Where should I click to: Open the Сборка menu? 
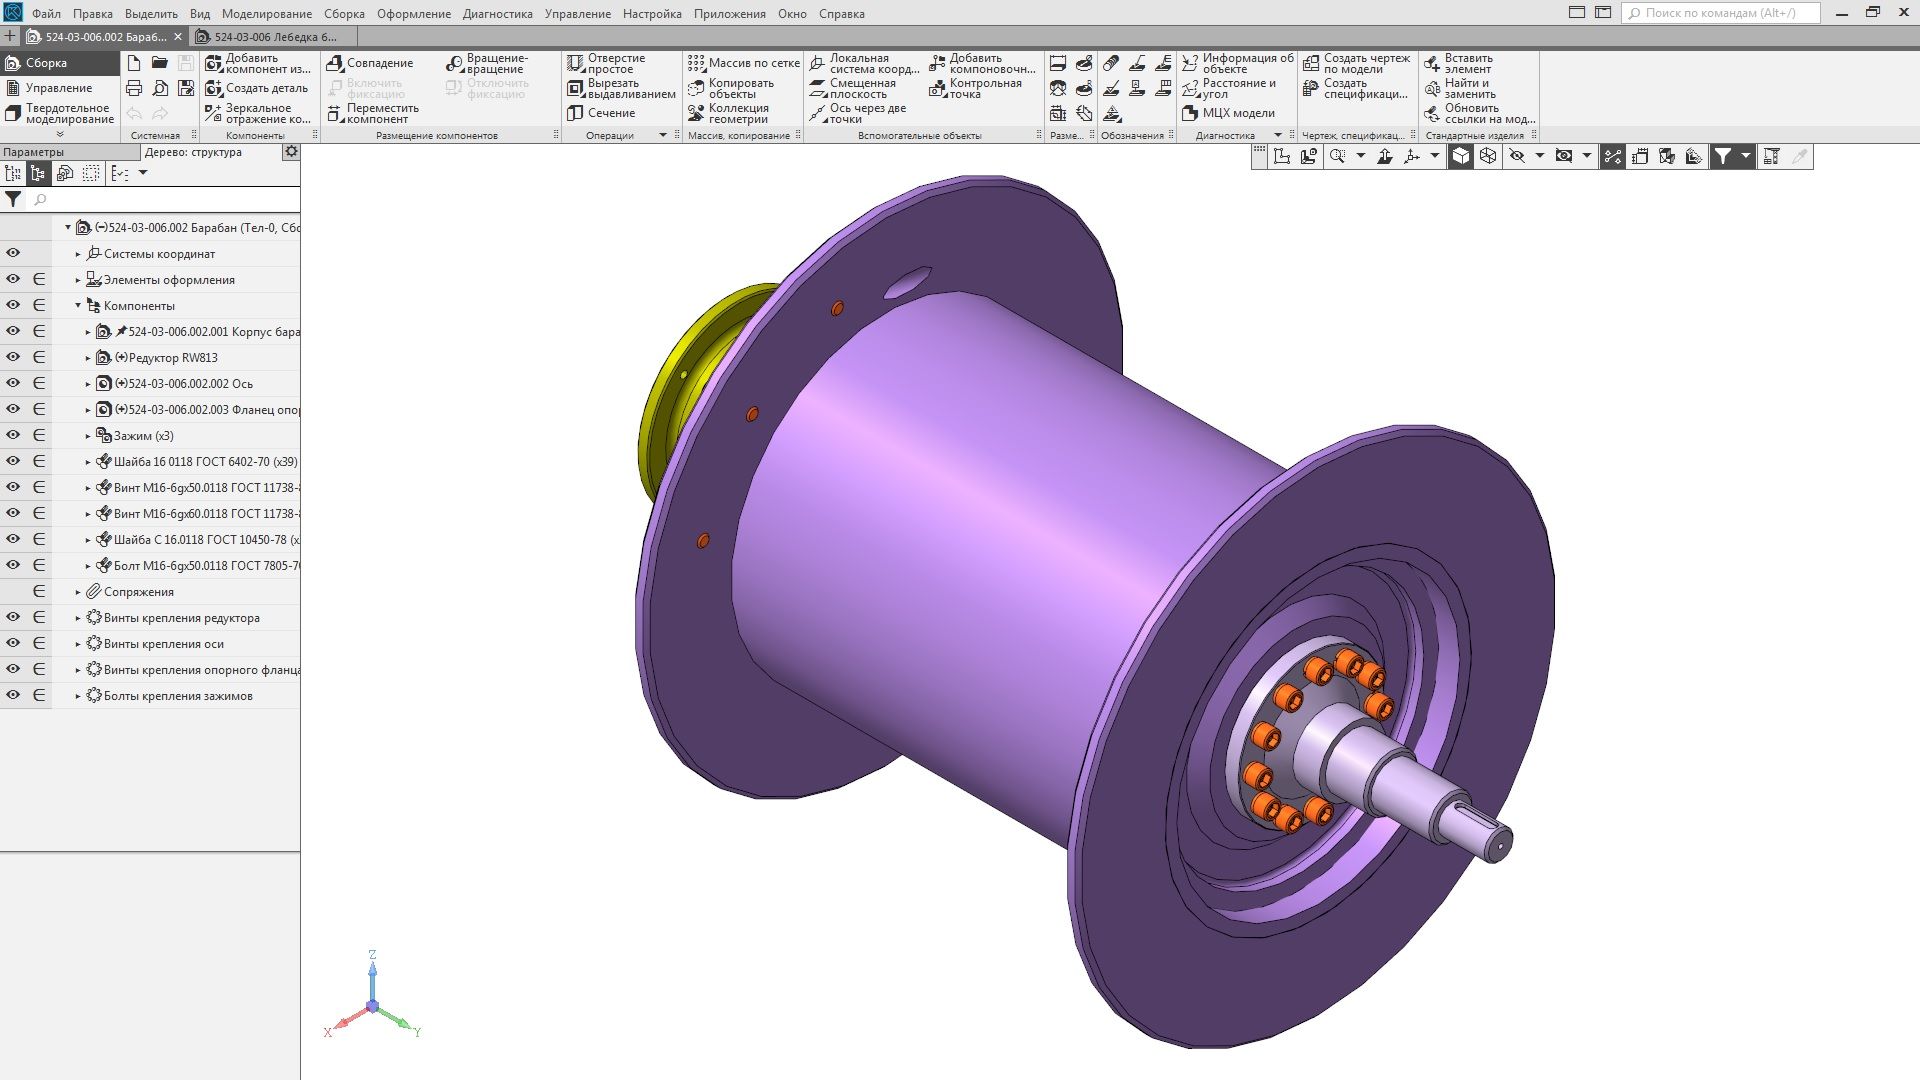pos(343,14)
